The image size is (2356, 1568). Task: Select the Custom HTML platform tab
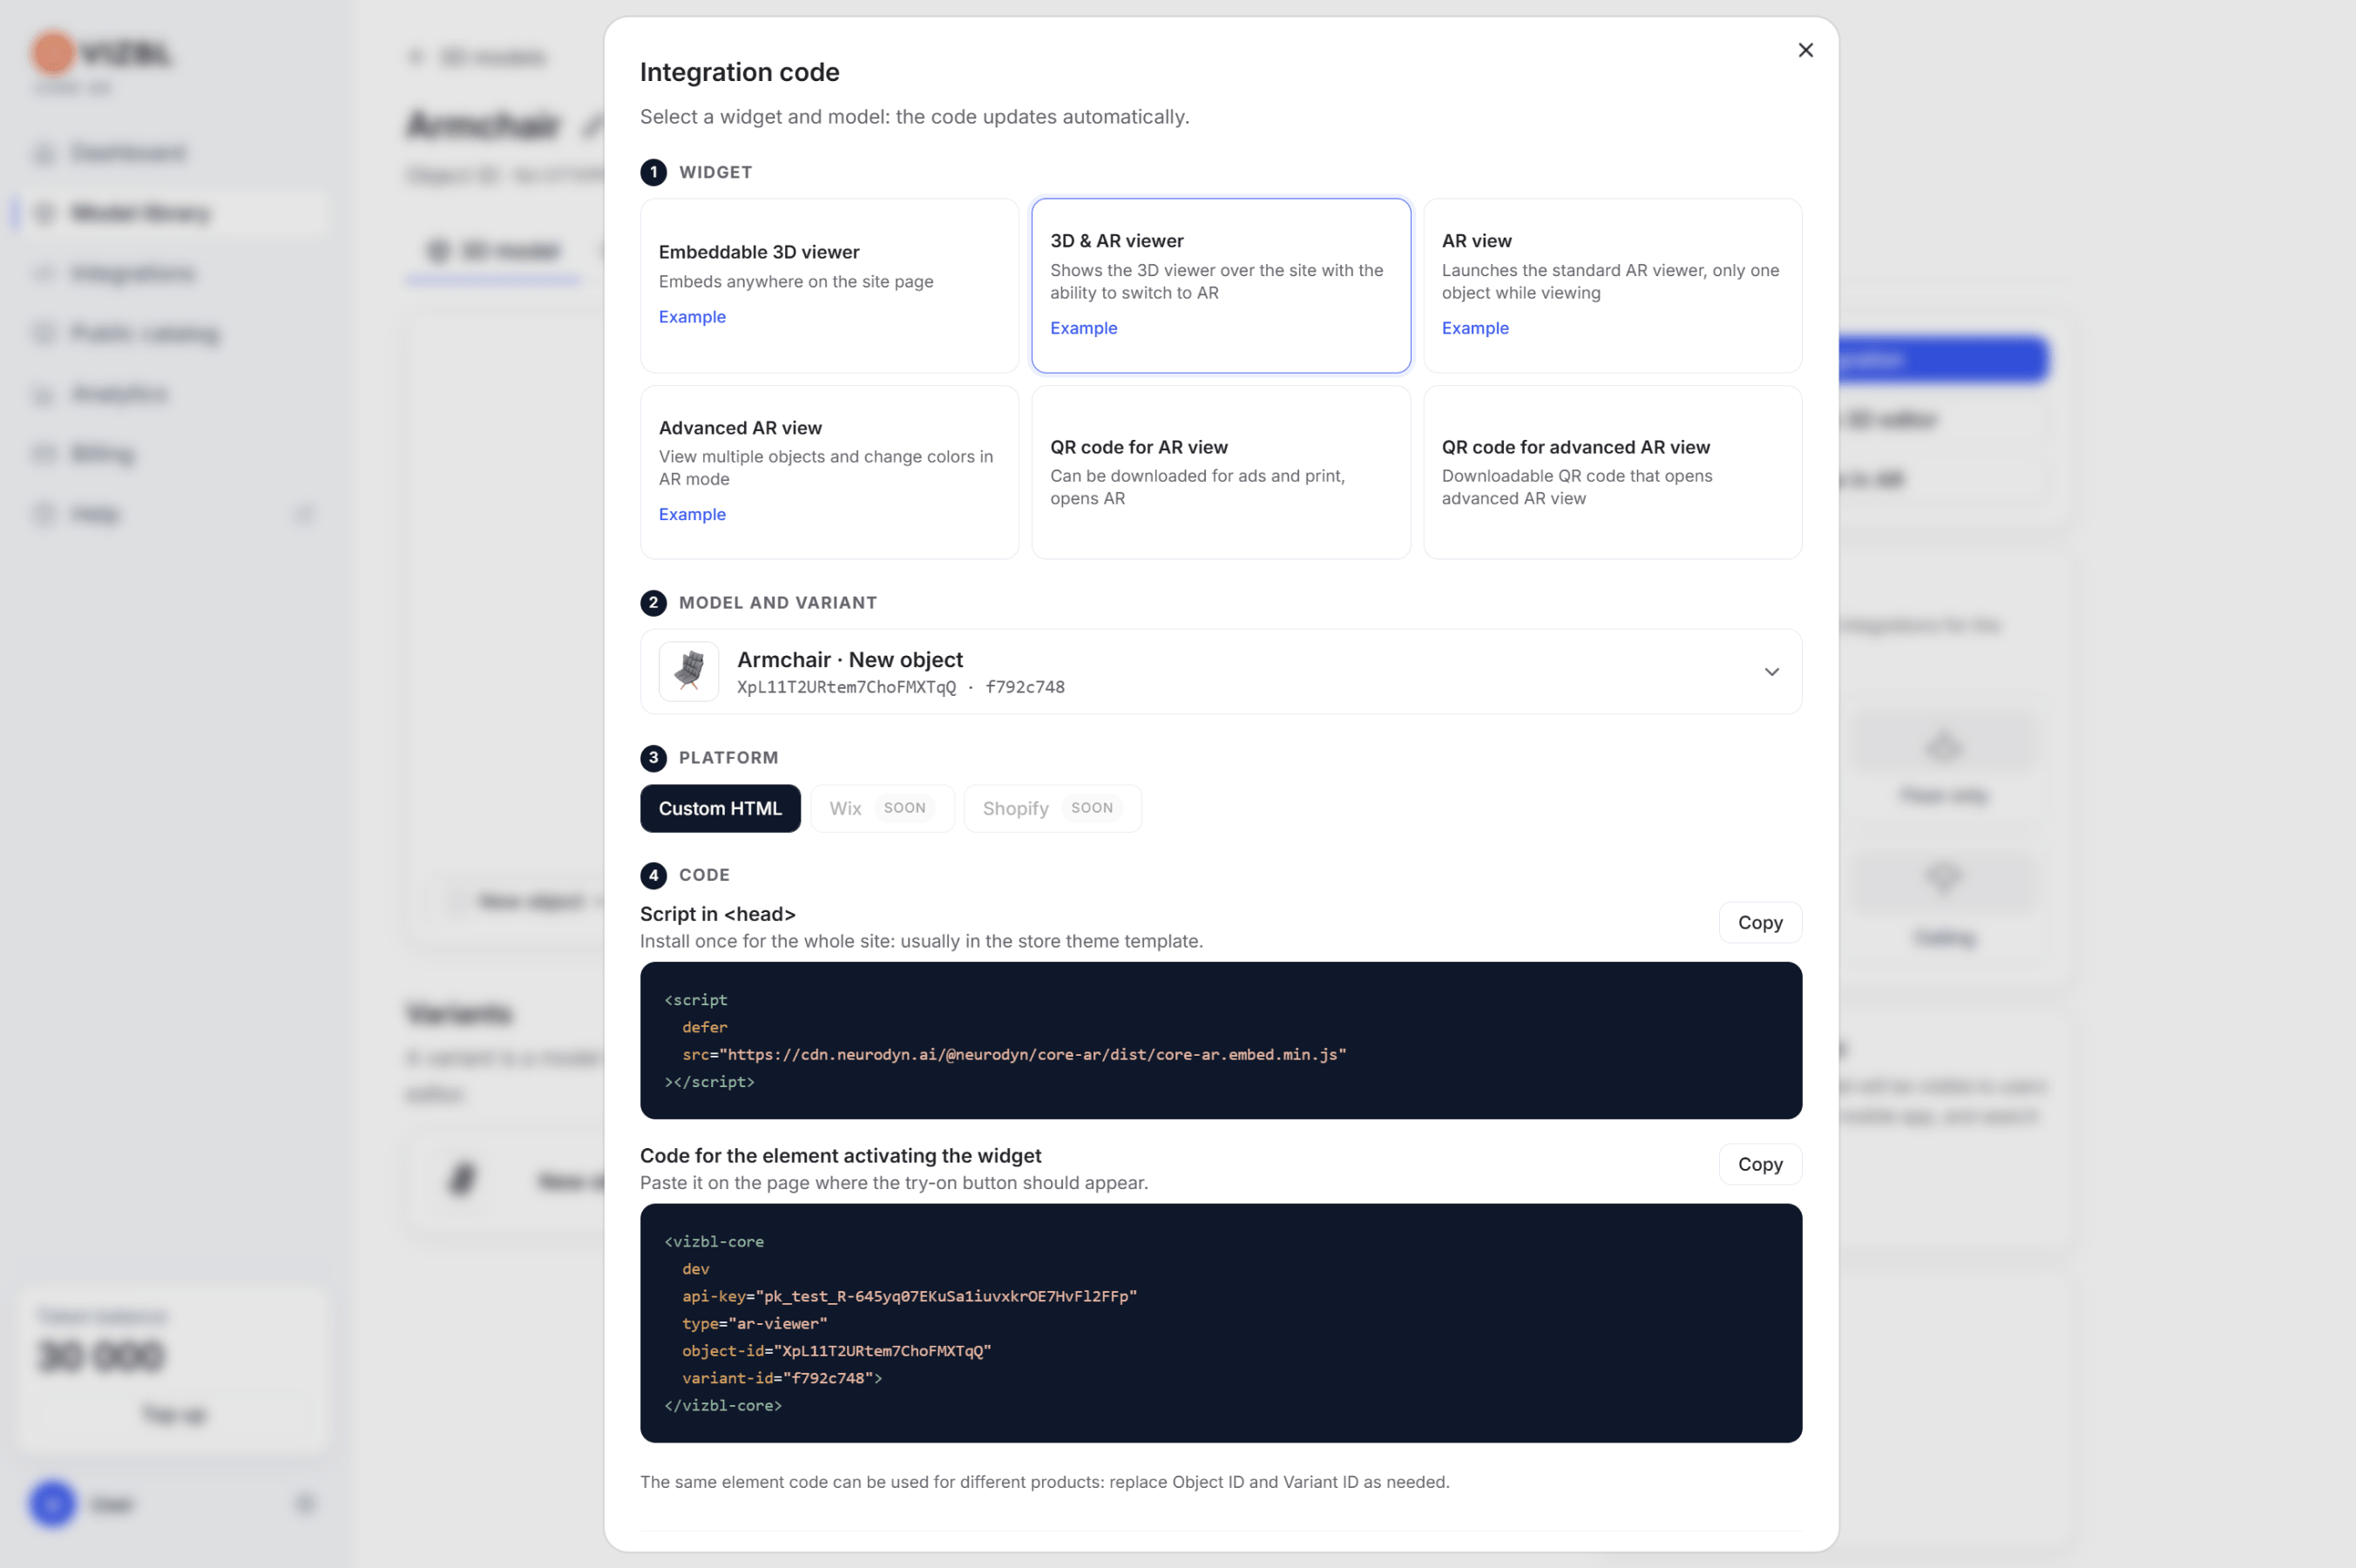click(x=720, y=808)
